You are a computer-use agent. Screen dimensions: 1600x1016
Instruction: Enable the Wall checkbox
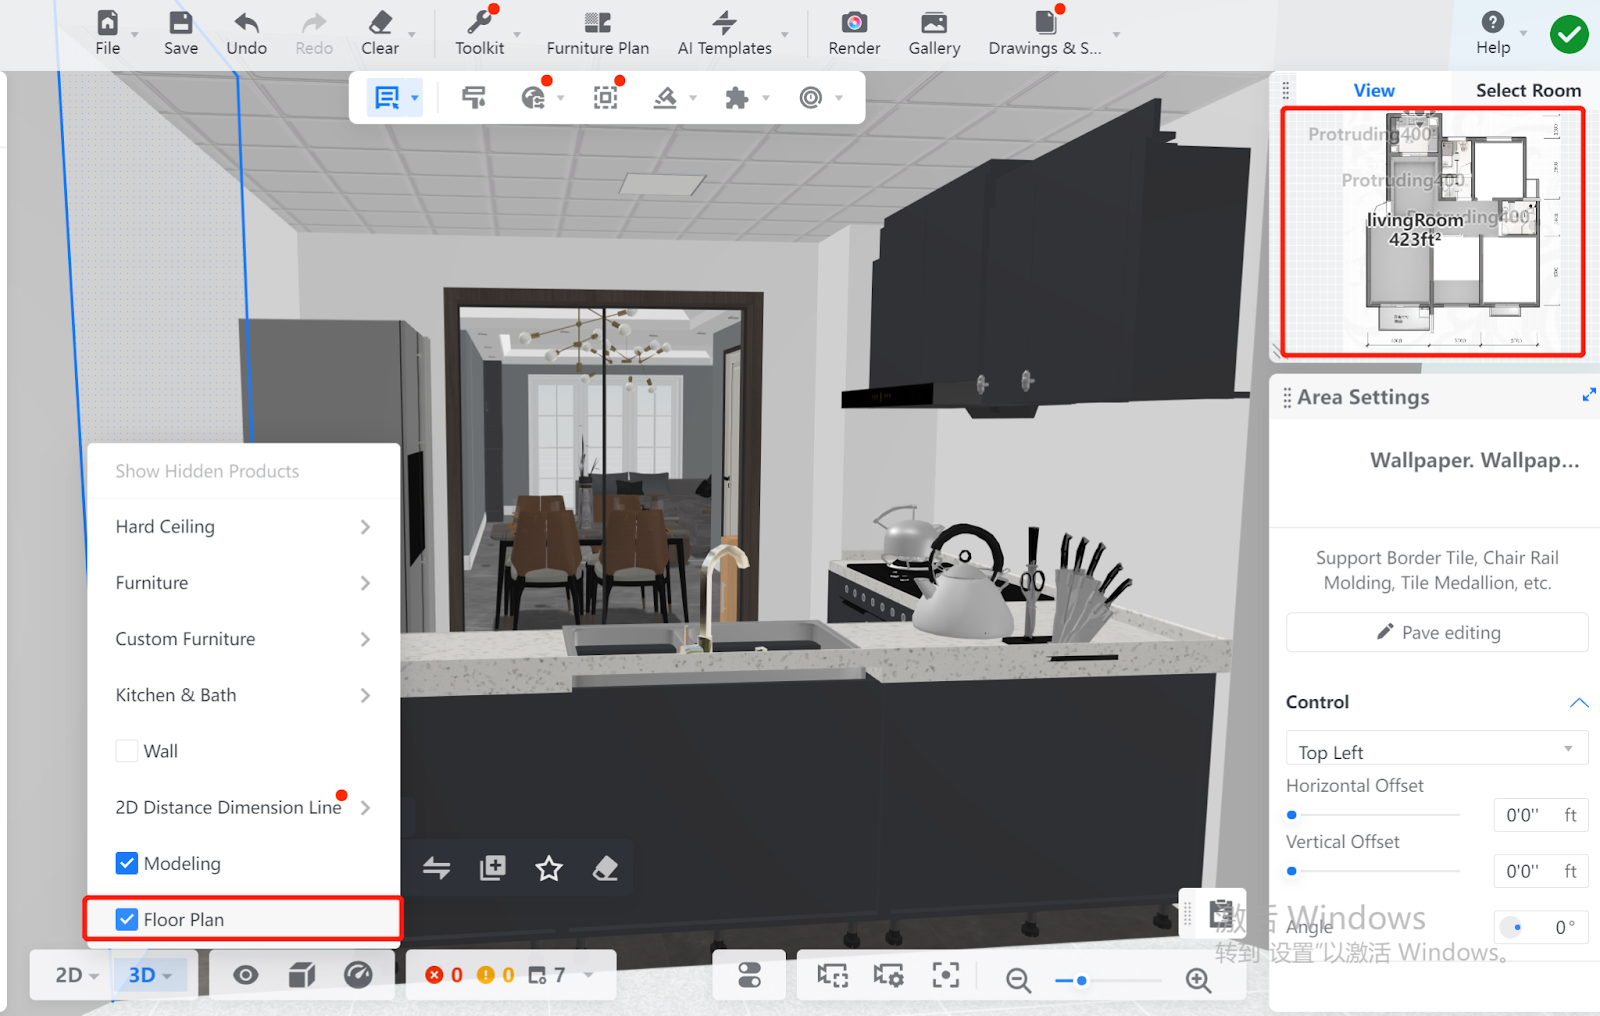coord(127,751)
